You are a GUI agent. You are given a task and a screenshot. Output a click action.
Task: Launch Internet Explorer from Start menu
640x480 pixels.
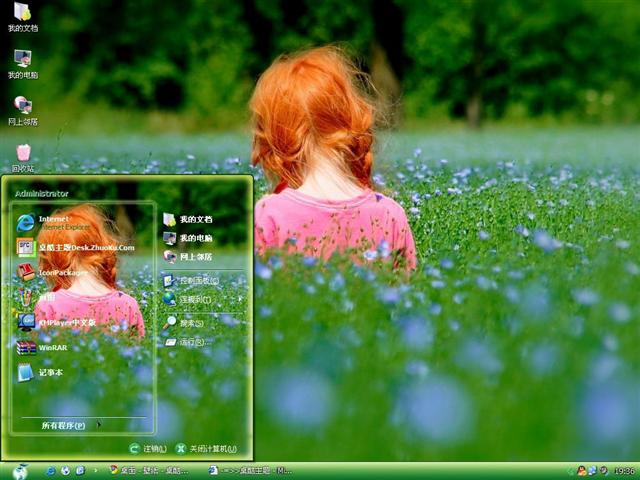pyautogui.click(x=53, y=223)
